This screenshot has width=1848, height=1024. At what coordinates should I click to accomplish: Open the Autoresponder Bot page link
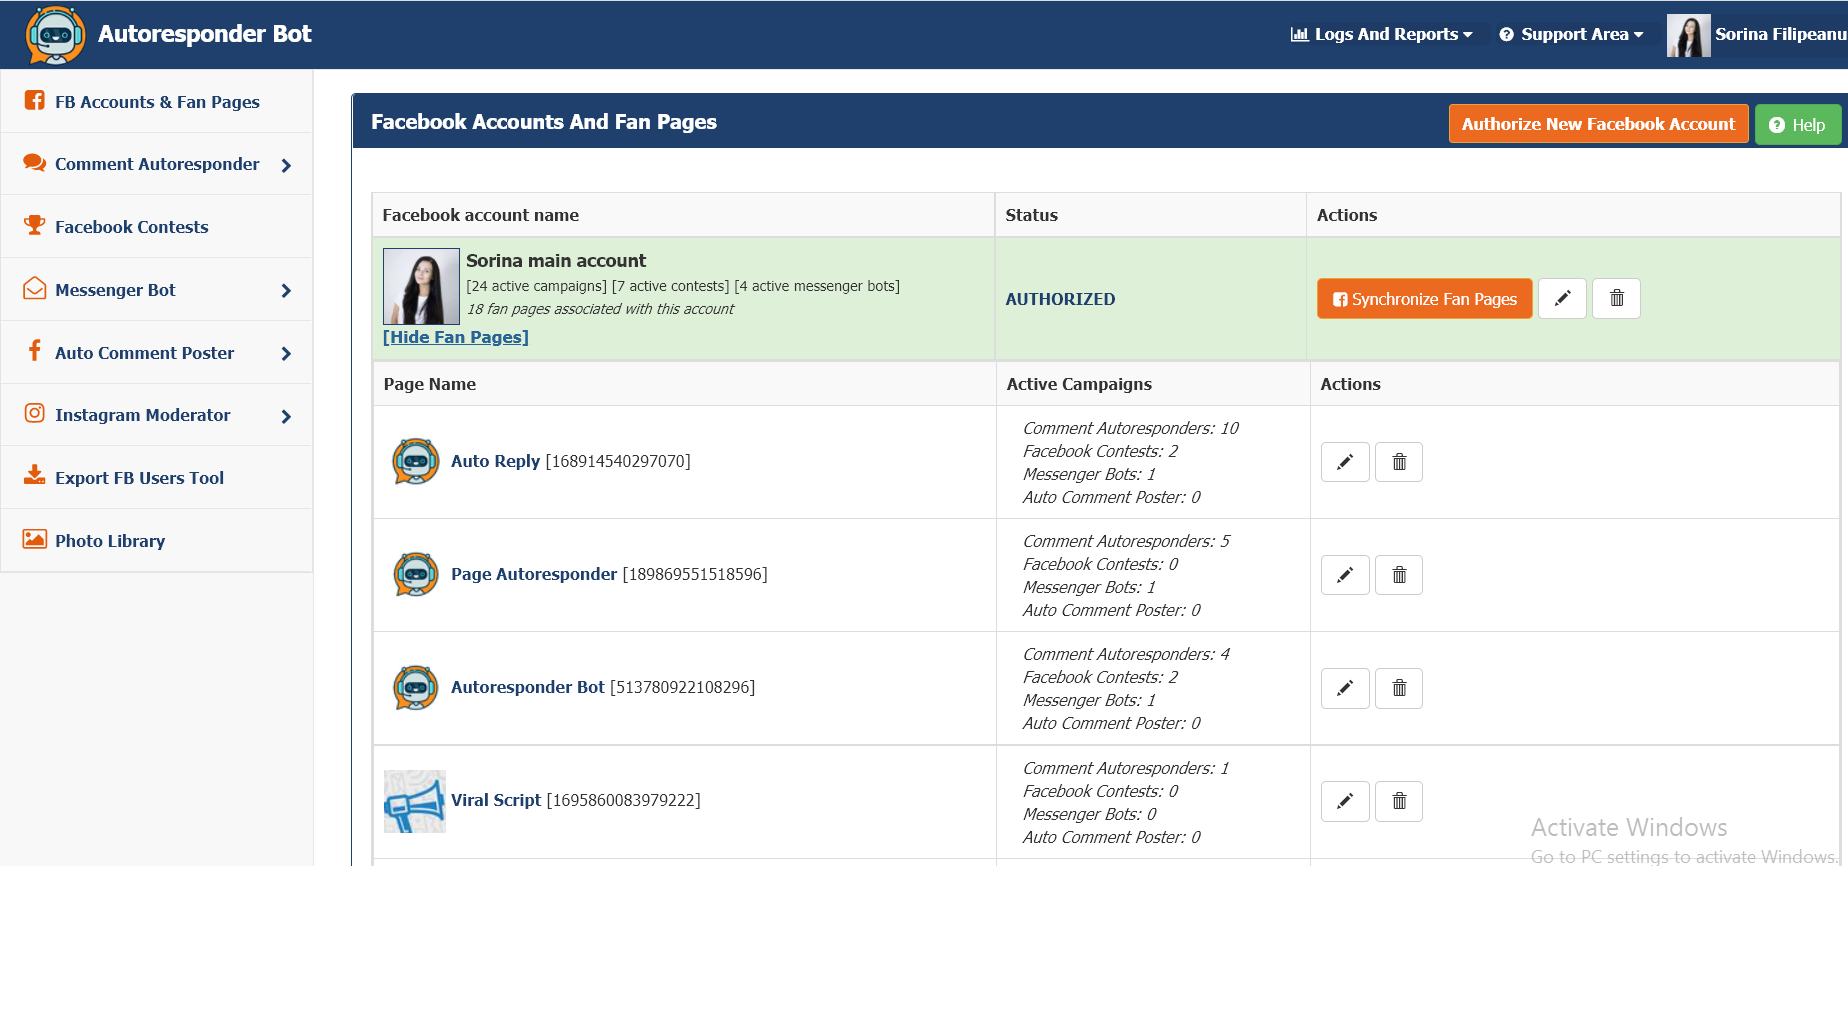click(x=528, y=687)
